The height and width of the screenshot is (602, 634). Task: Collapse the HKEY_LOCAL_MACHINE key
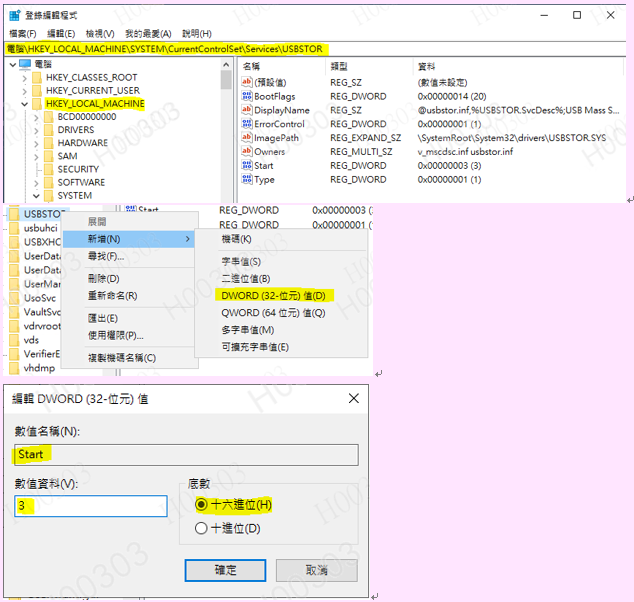click(25, 104)
